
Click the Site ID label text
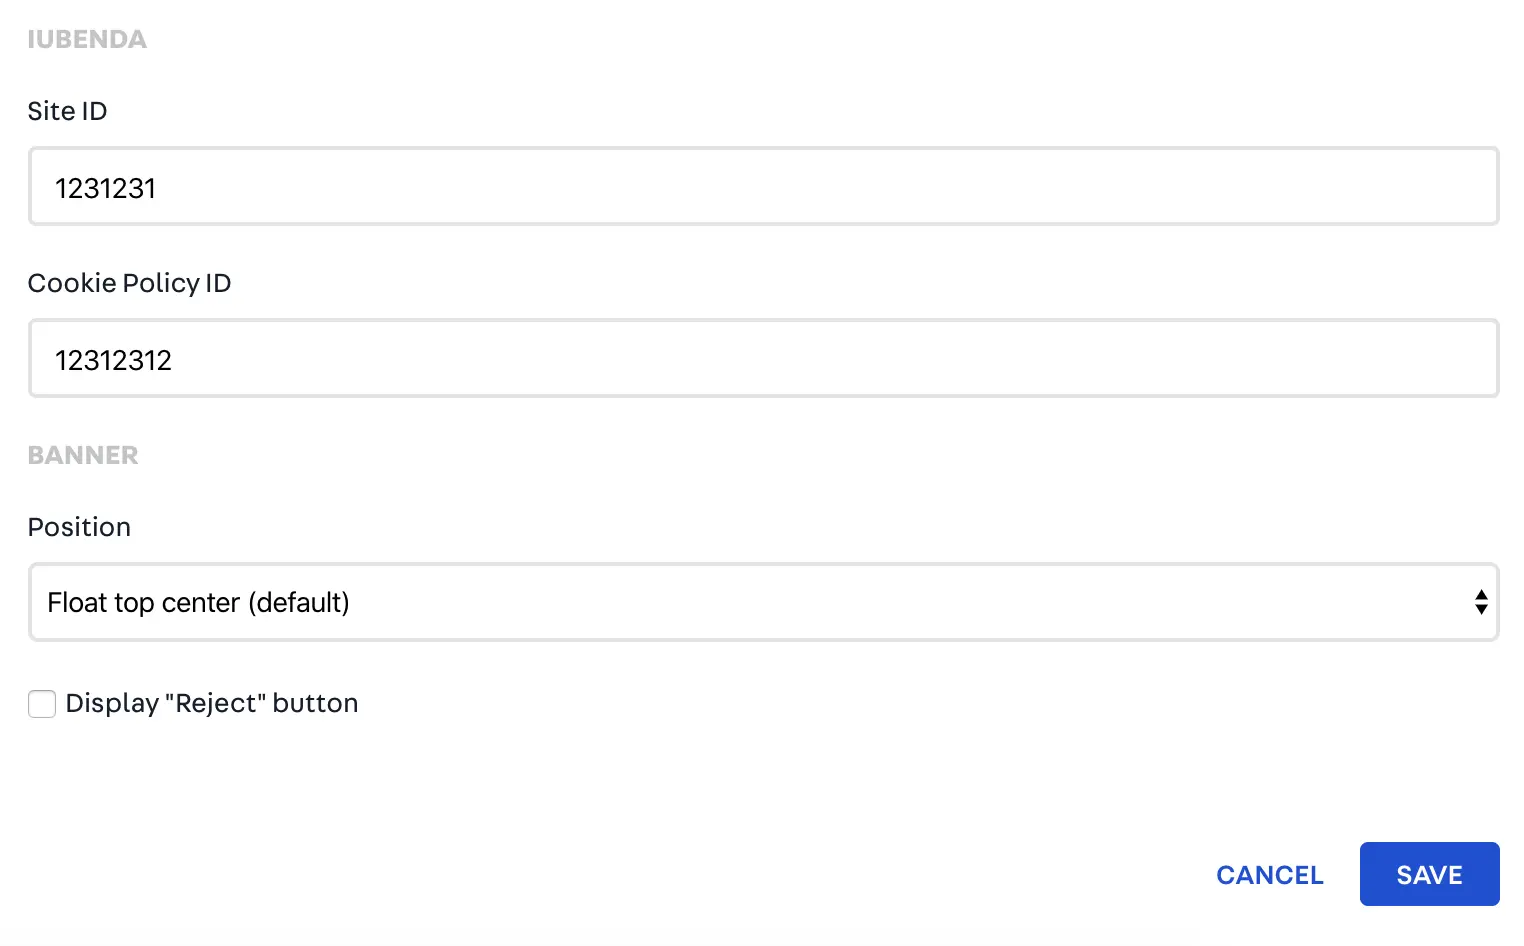(x=67, y=111)
